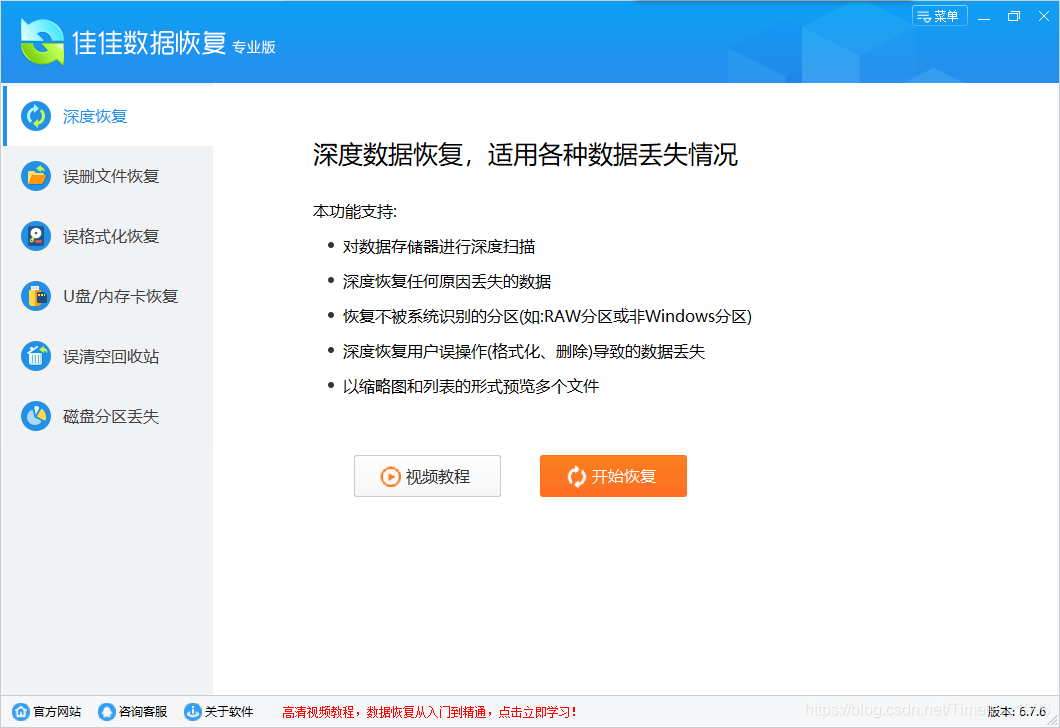Image resolution: width=1060 pixels, height=728 pixels.
Task: Click the 咨询客服 support icon
Action: 107,712
